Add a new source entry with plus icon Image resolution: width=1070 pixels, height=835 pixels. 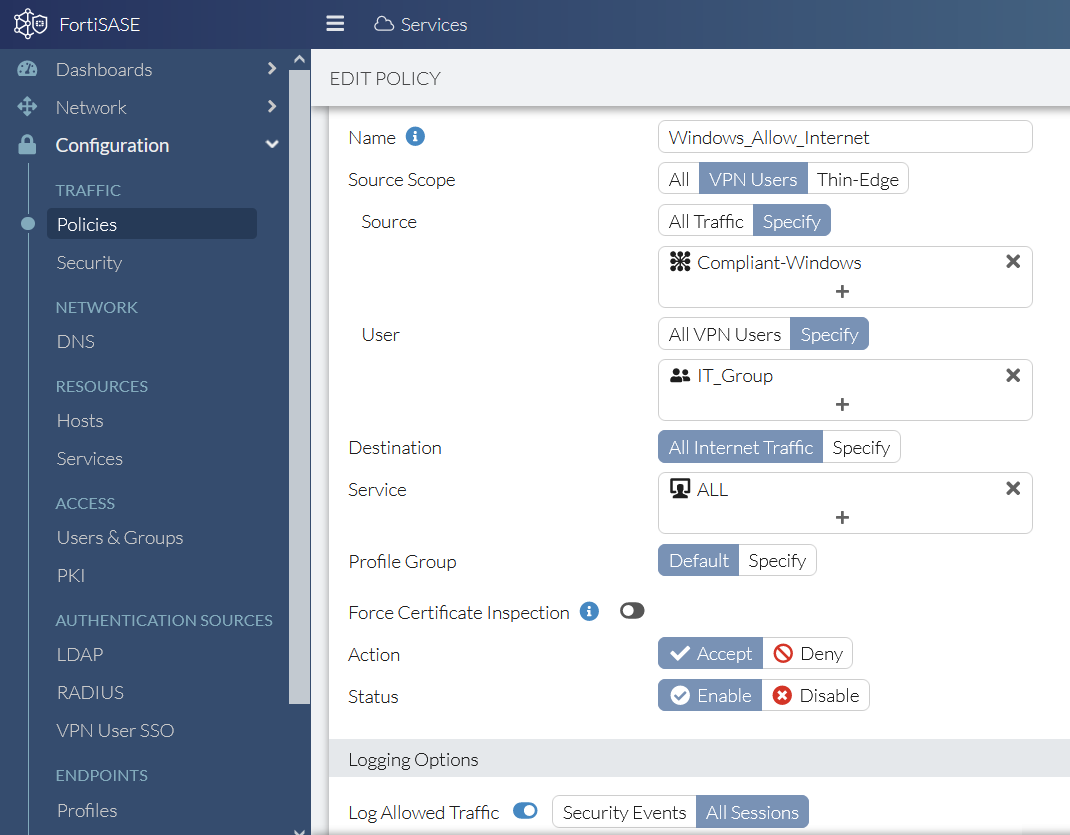click(842, 292)
